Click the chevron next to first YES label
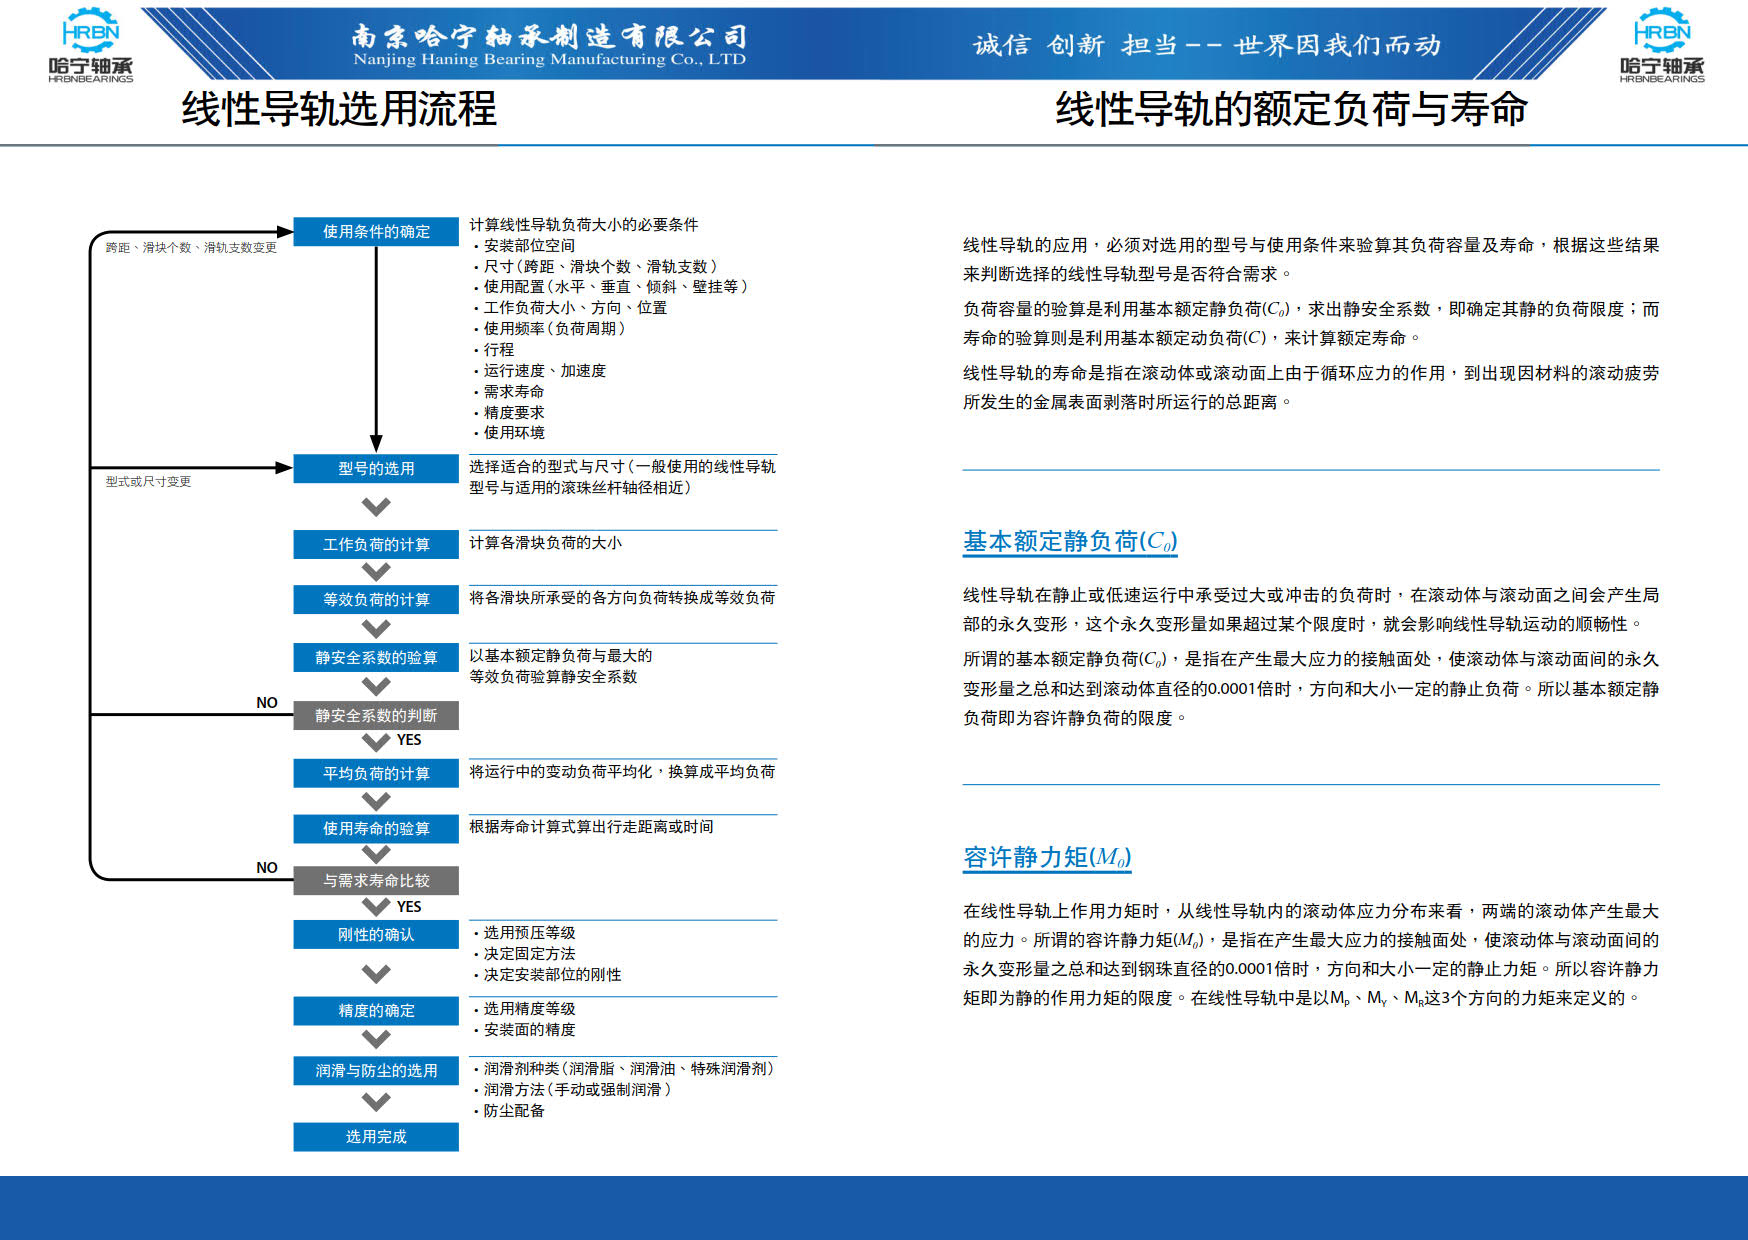The image size is (1748, 1240). coord(376,742)
